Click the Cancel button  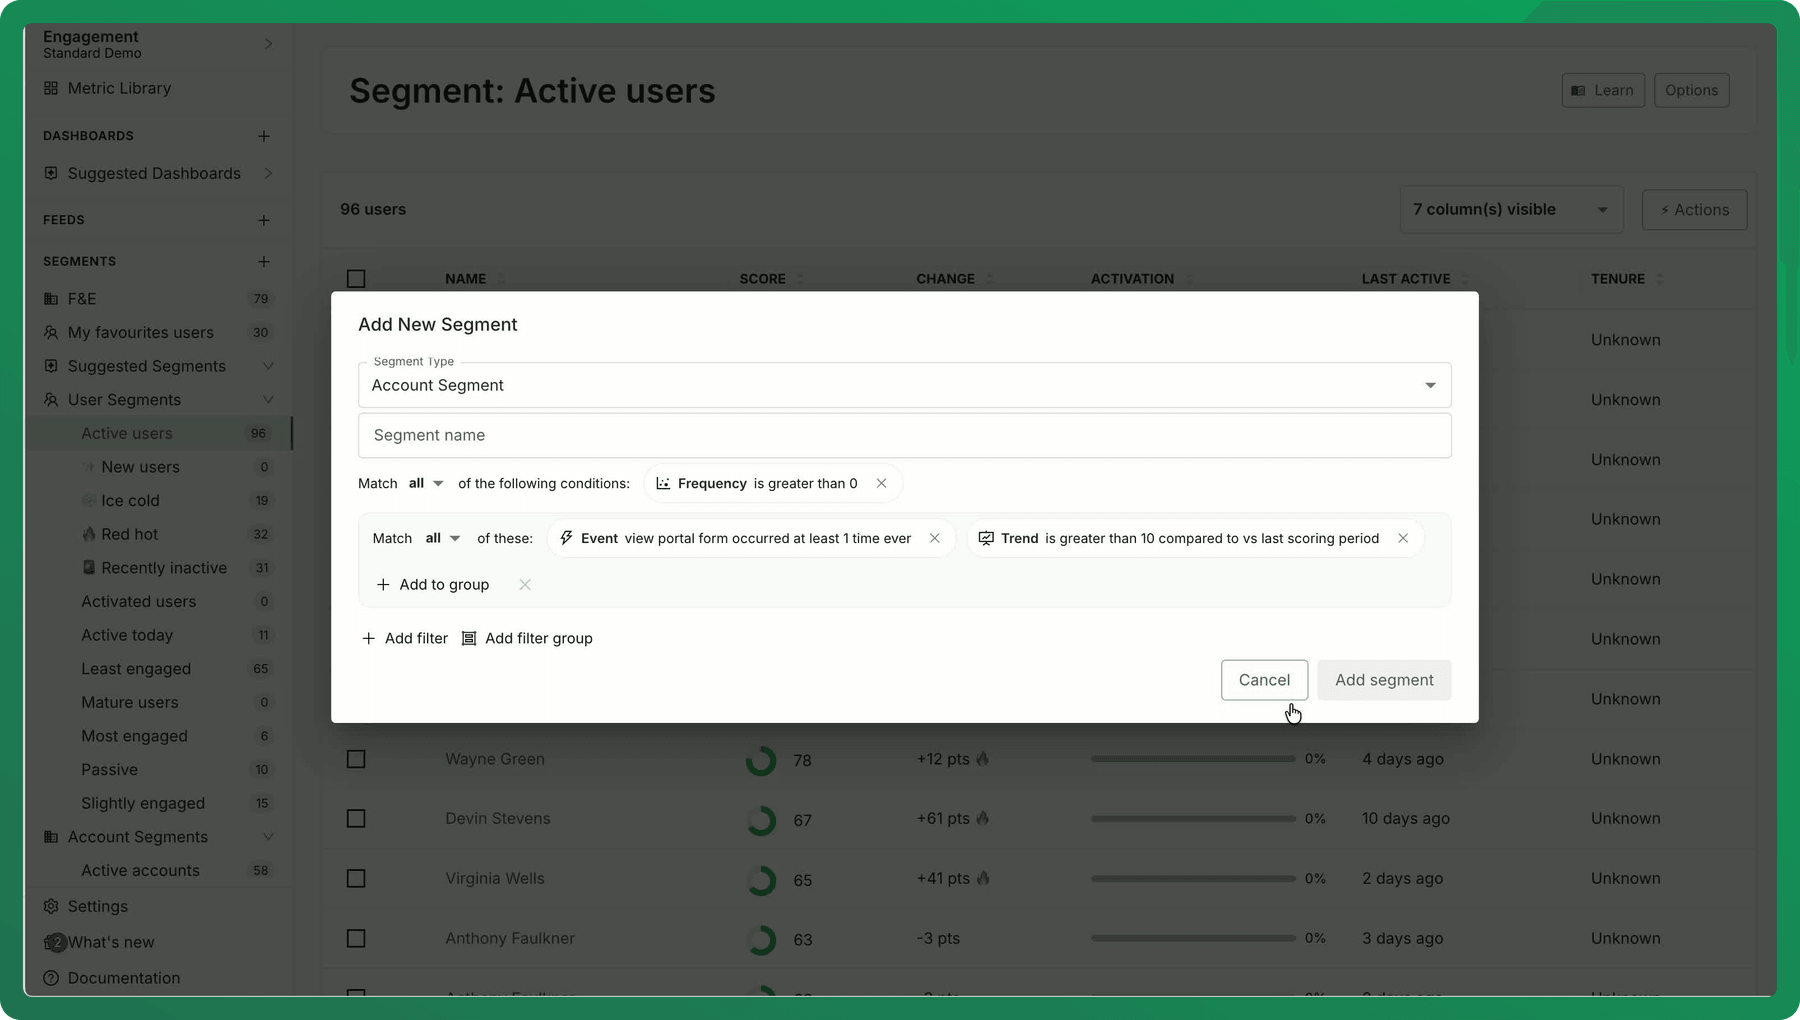click(1264, 680)
